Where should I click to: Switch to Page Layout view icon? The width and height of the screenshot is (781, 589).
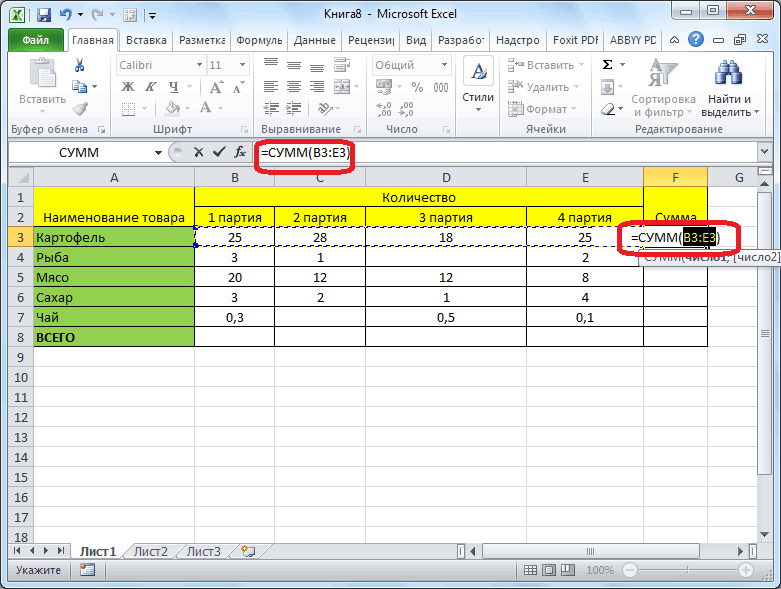(x=549, y=570)
